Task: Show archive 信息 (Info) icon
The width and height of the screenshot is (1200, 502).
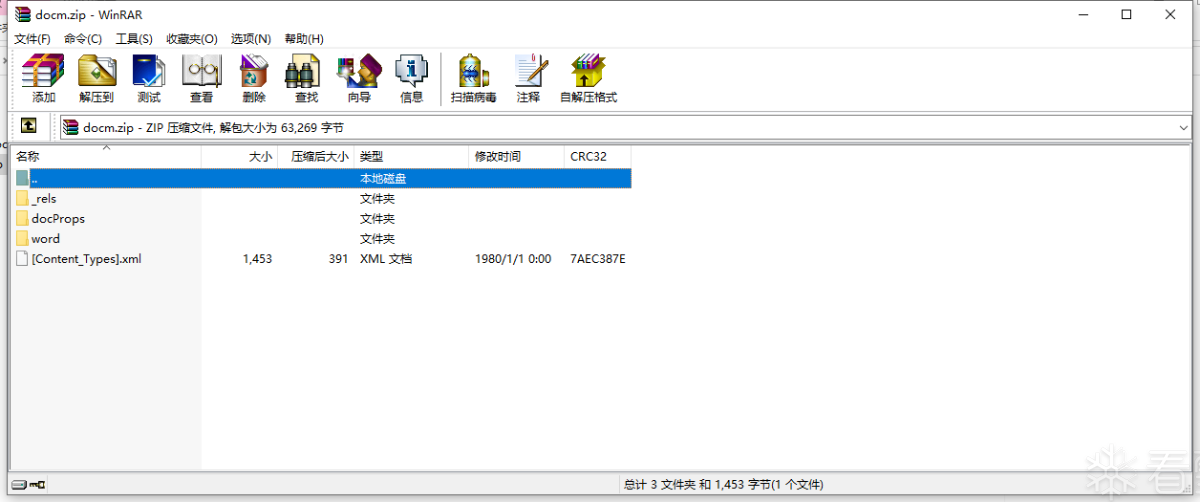Action: [412, 79]
